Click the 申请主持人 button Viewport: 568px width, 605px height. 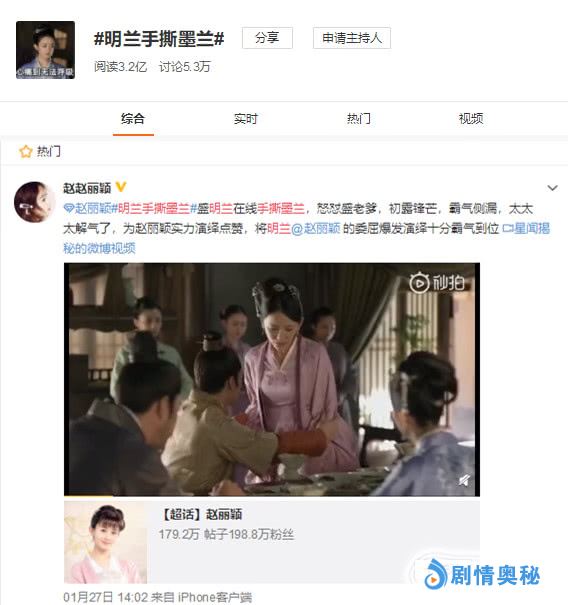tap(352, 38)
